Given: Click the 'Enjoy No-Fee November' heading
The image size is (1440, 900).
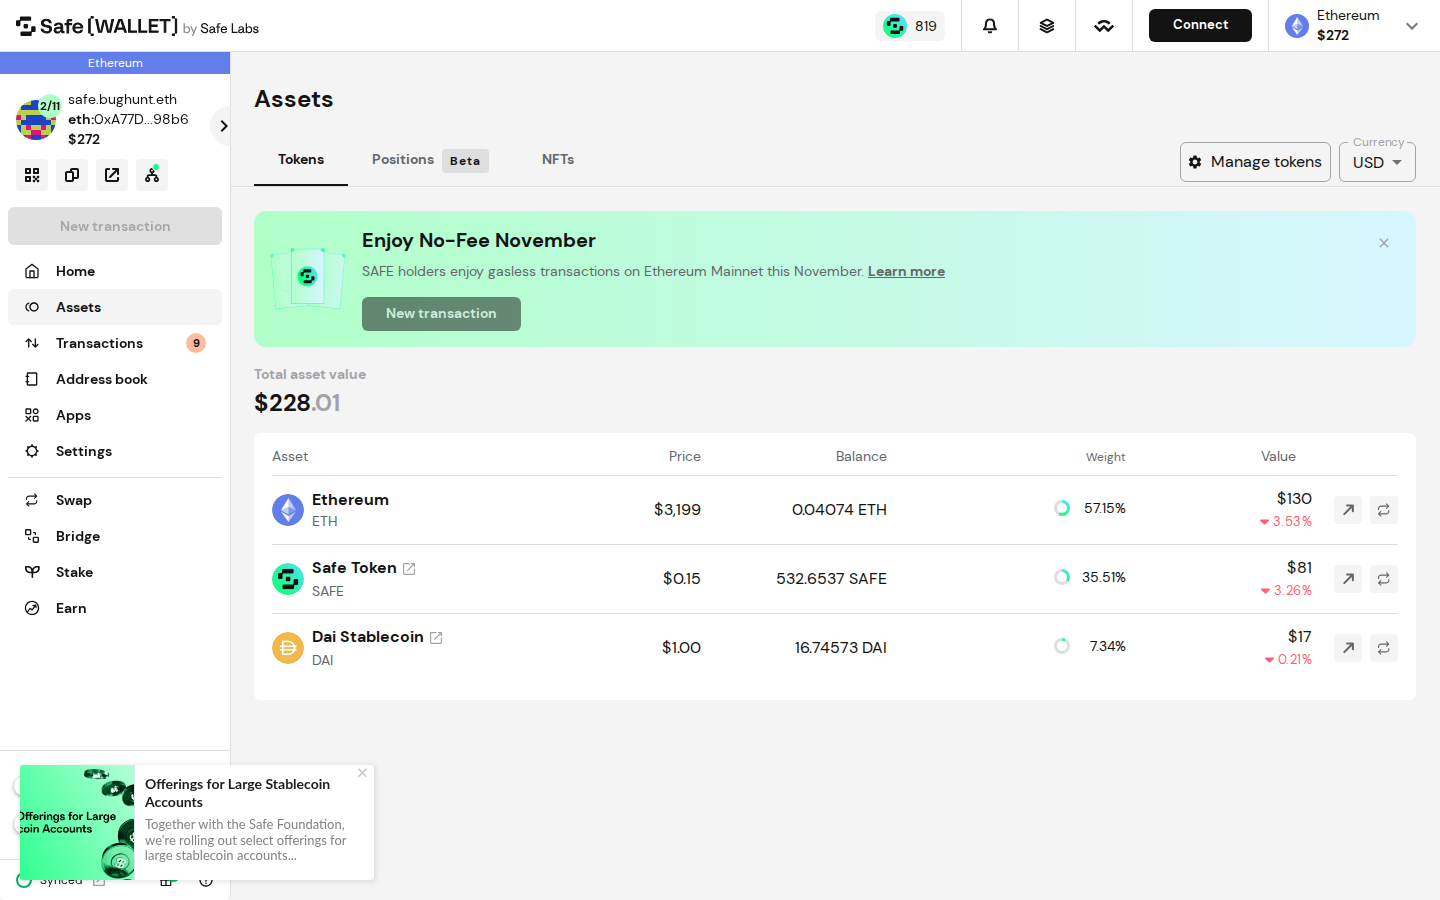Looking at the screenshot, I should 479,241.
